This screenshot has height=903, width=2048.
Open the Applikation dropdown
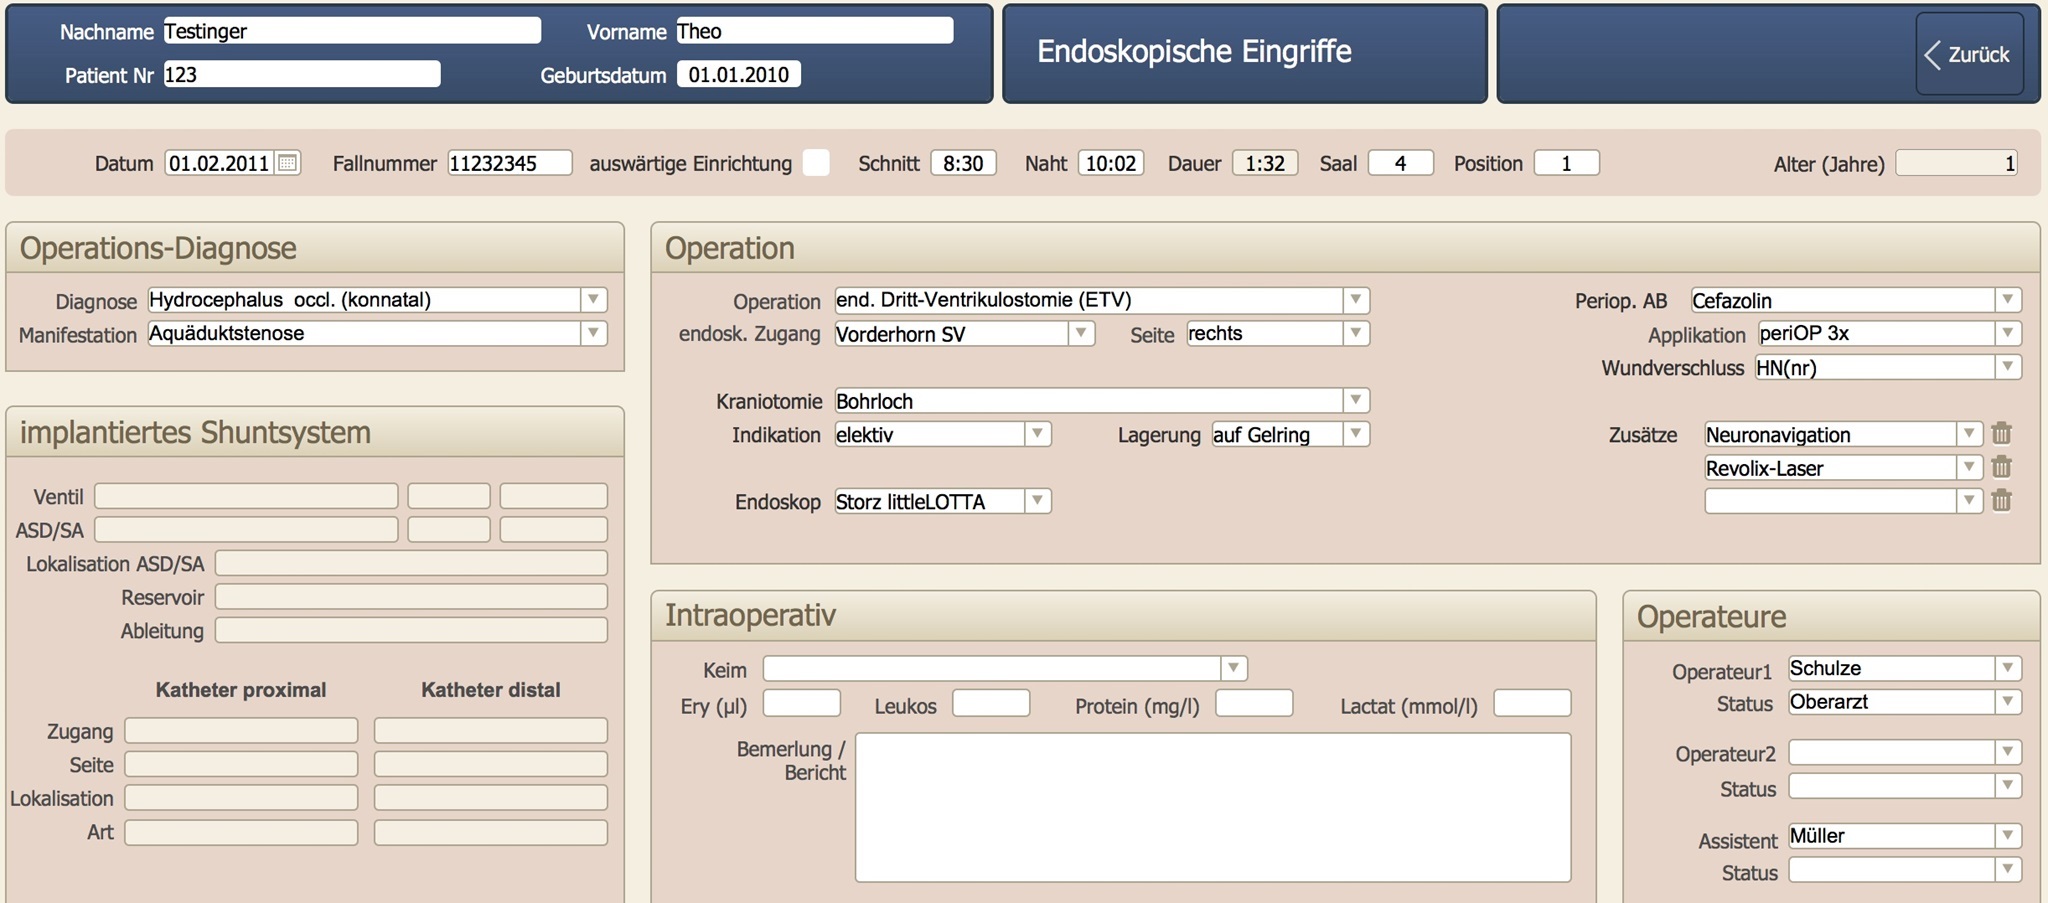(2008, 333)
